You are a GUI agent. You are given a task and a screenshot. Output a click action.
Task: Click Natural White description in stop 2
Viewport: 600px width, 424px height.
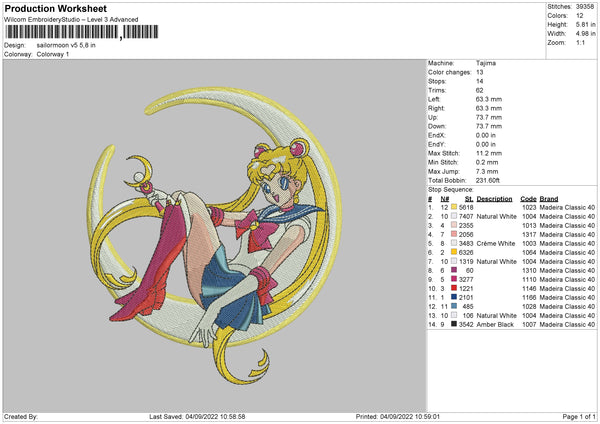(497, 216)
